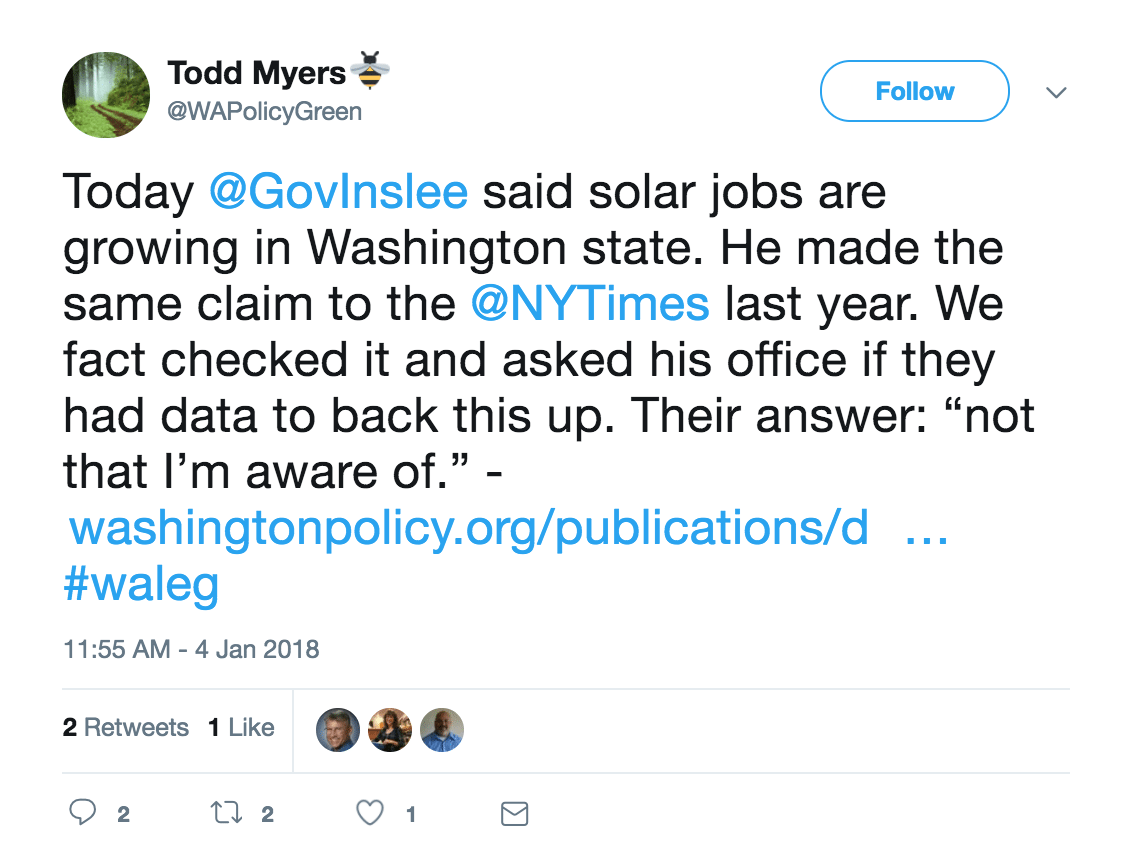Click the reply speech bubble icon
This screenshot has width=1130, height=864.
pyautogui.click(x=82, y=812)
